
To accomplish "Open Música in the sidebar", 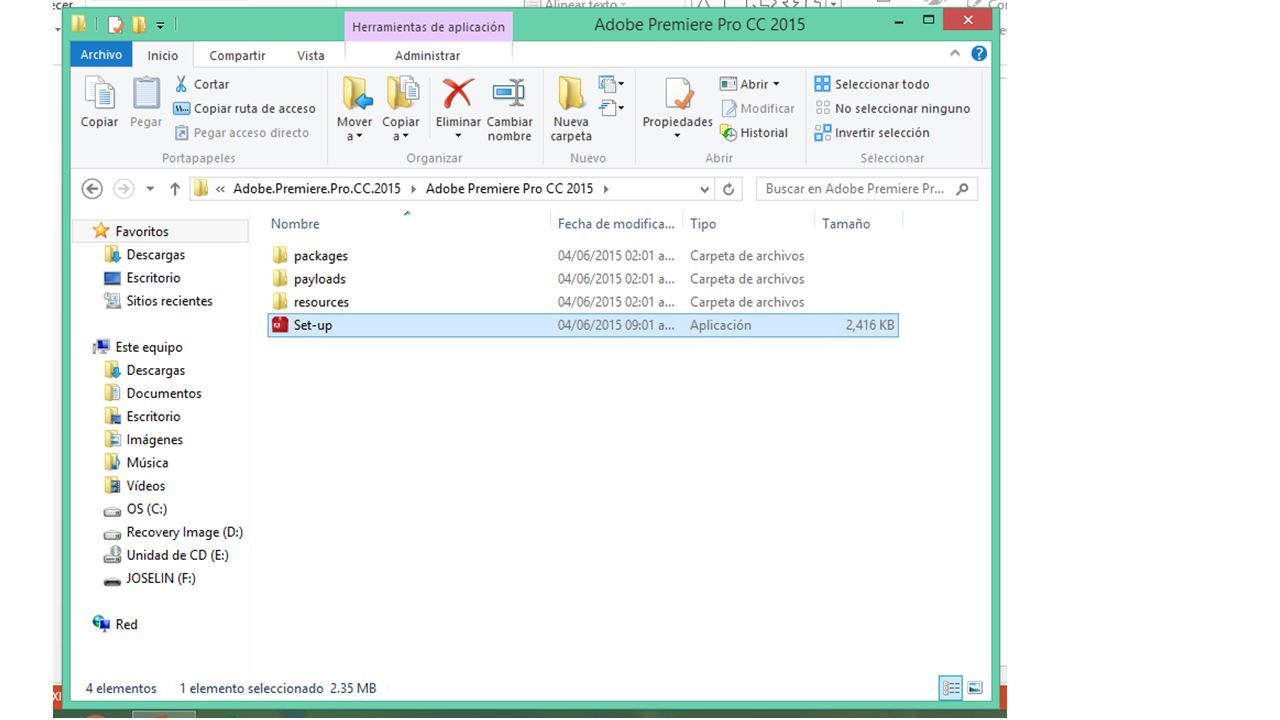I will pyautogui.click(x=147, y=462).
